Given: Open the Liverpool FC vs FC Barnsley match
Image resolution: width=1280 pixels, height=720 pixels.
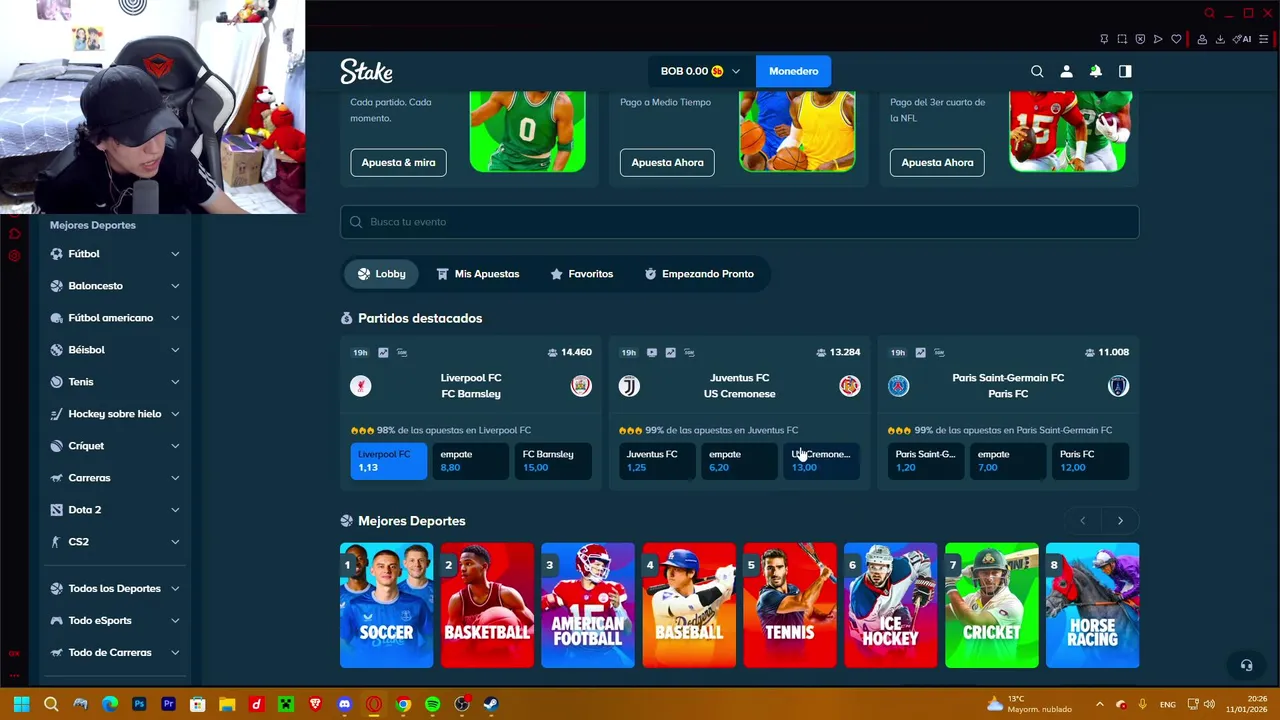Looking at the screenshot, I should 471,386.
